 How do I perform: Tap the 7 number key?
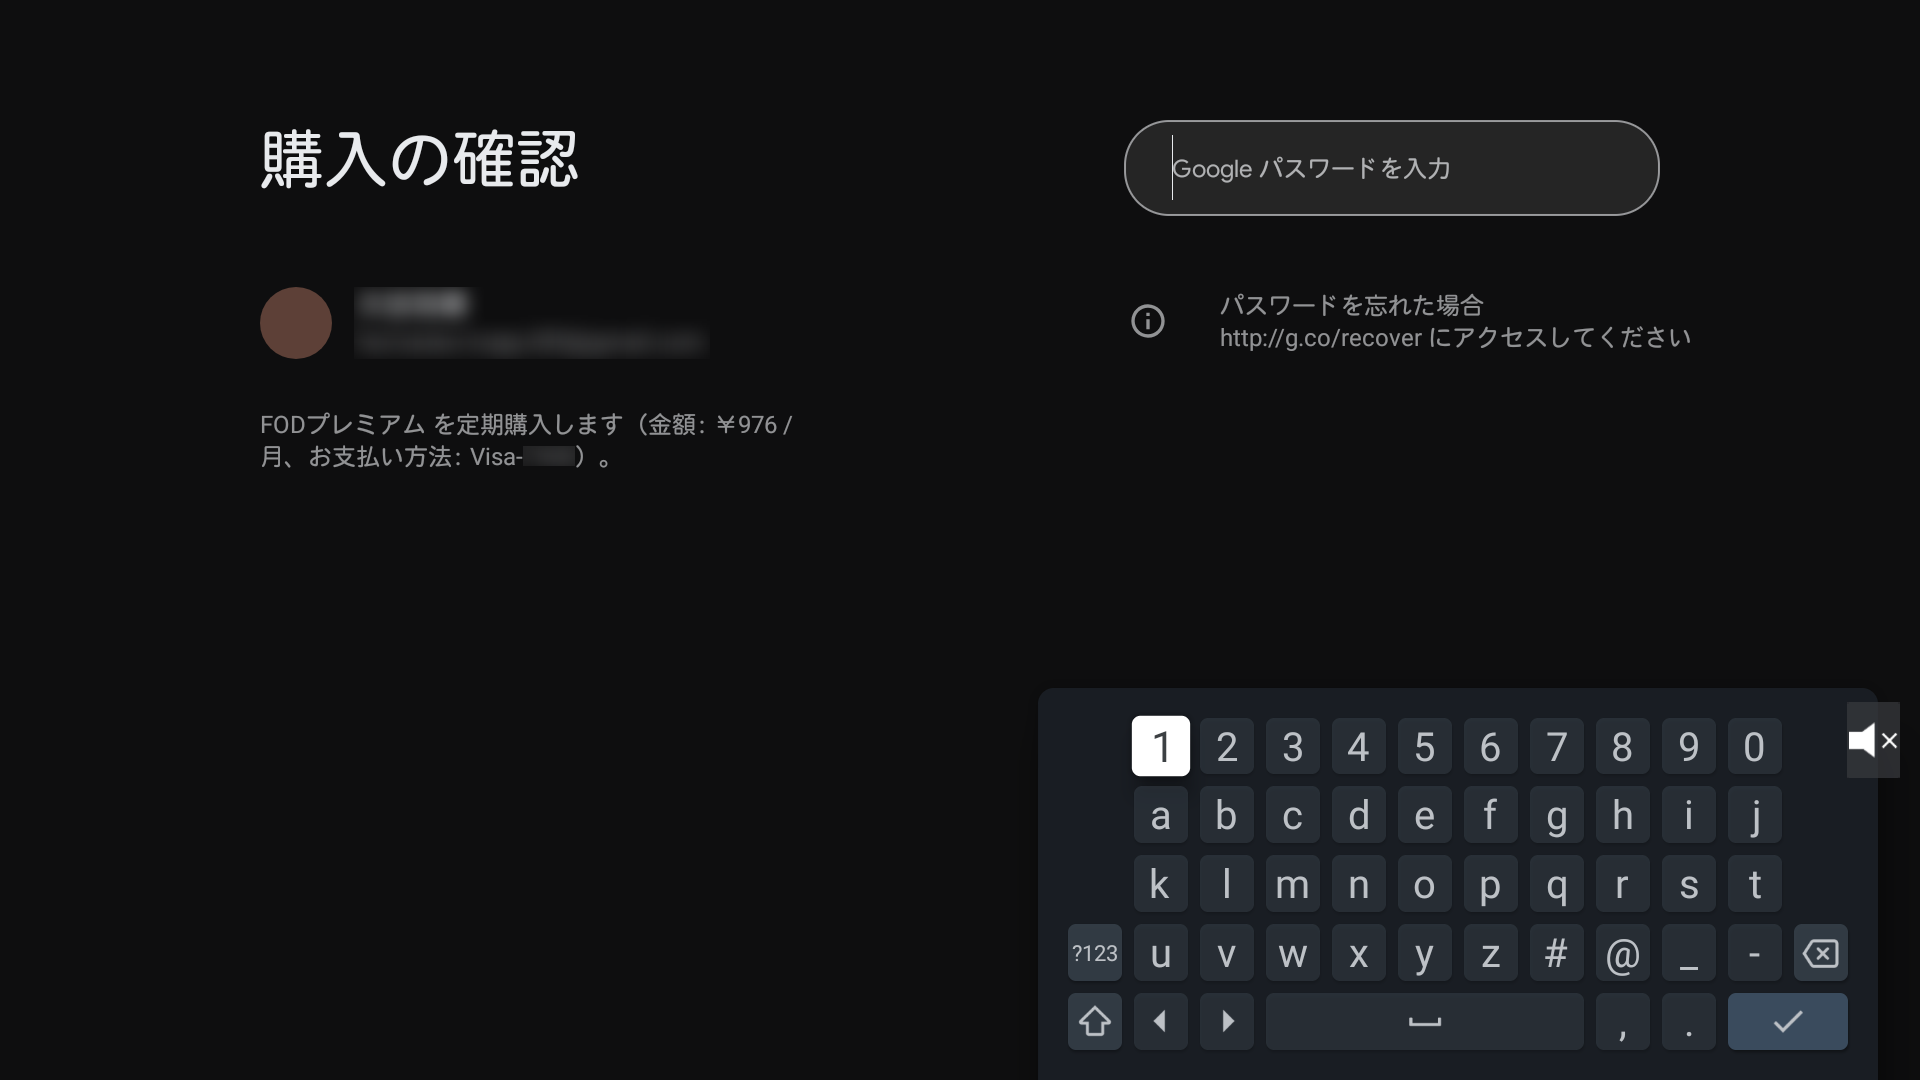1556,746
